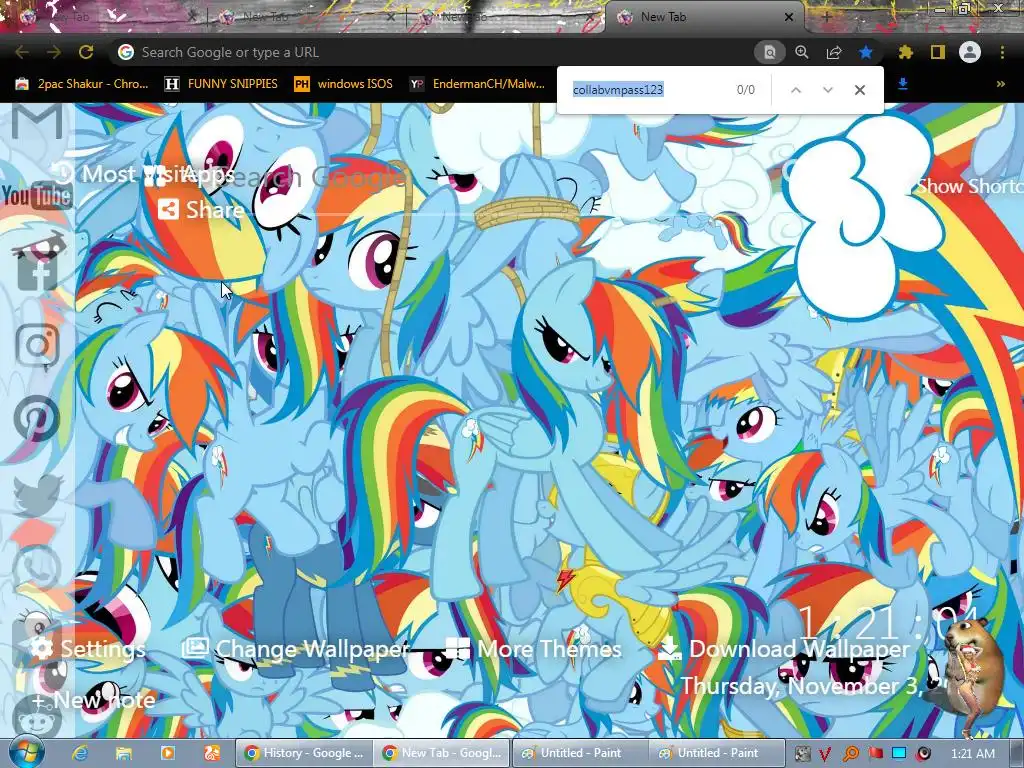Viewport: 1024px width, 768px height.
Task: Click More Themes
Action: (534, 648)
